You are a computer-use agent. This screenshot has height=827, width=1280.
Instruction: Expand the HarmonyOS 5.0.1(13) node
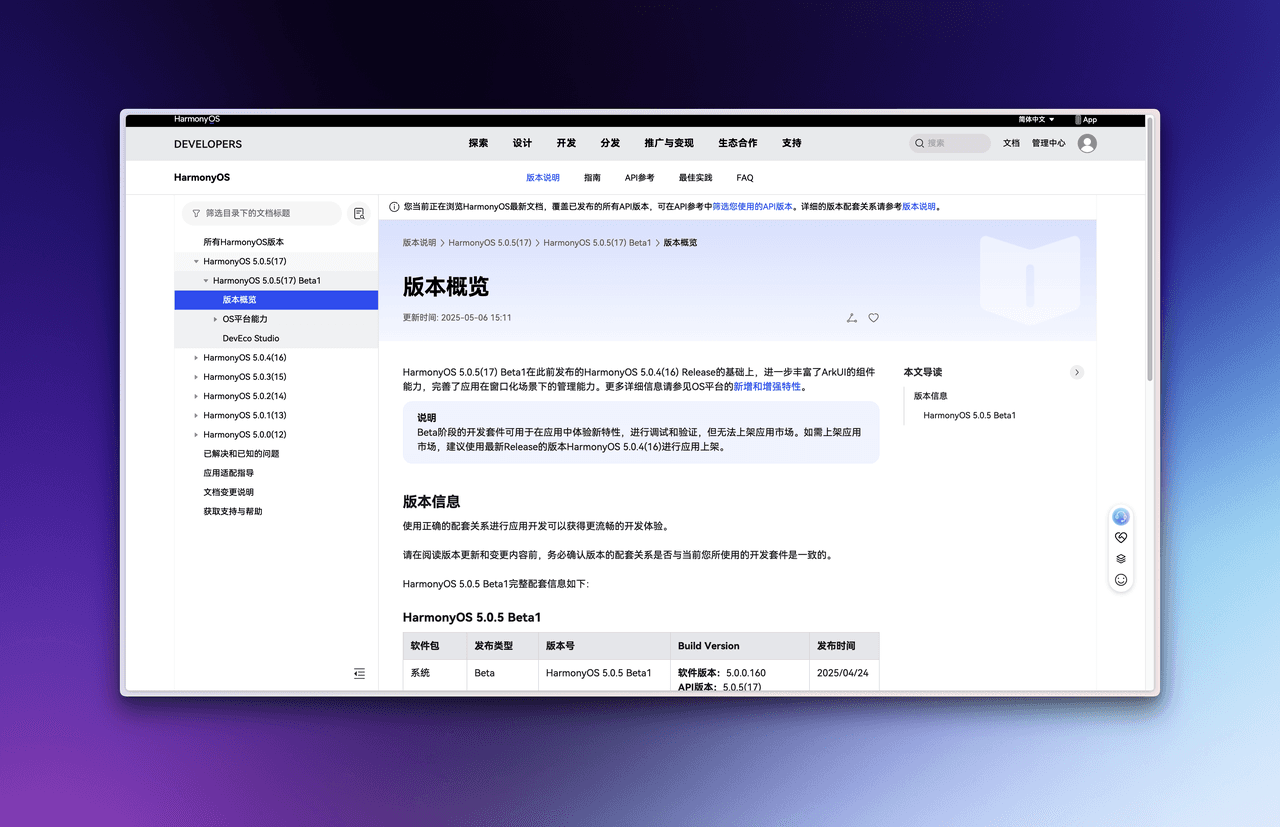coord(196,415)
